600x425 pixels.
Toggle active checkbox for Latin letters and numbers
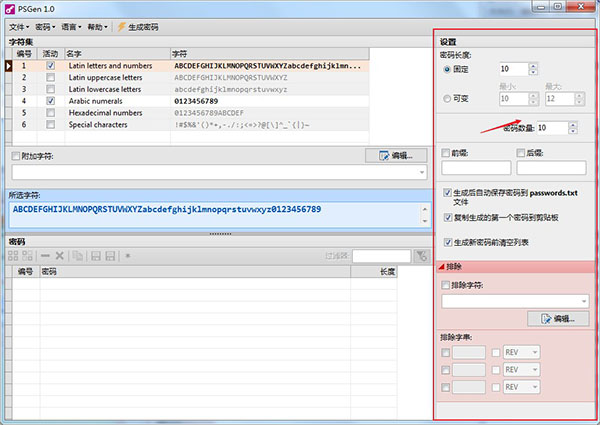point(51,66)
